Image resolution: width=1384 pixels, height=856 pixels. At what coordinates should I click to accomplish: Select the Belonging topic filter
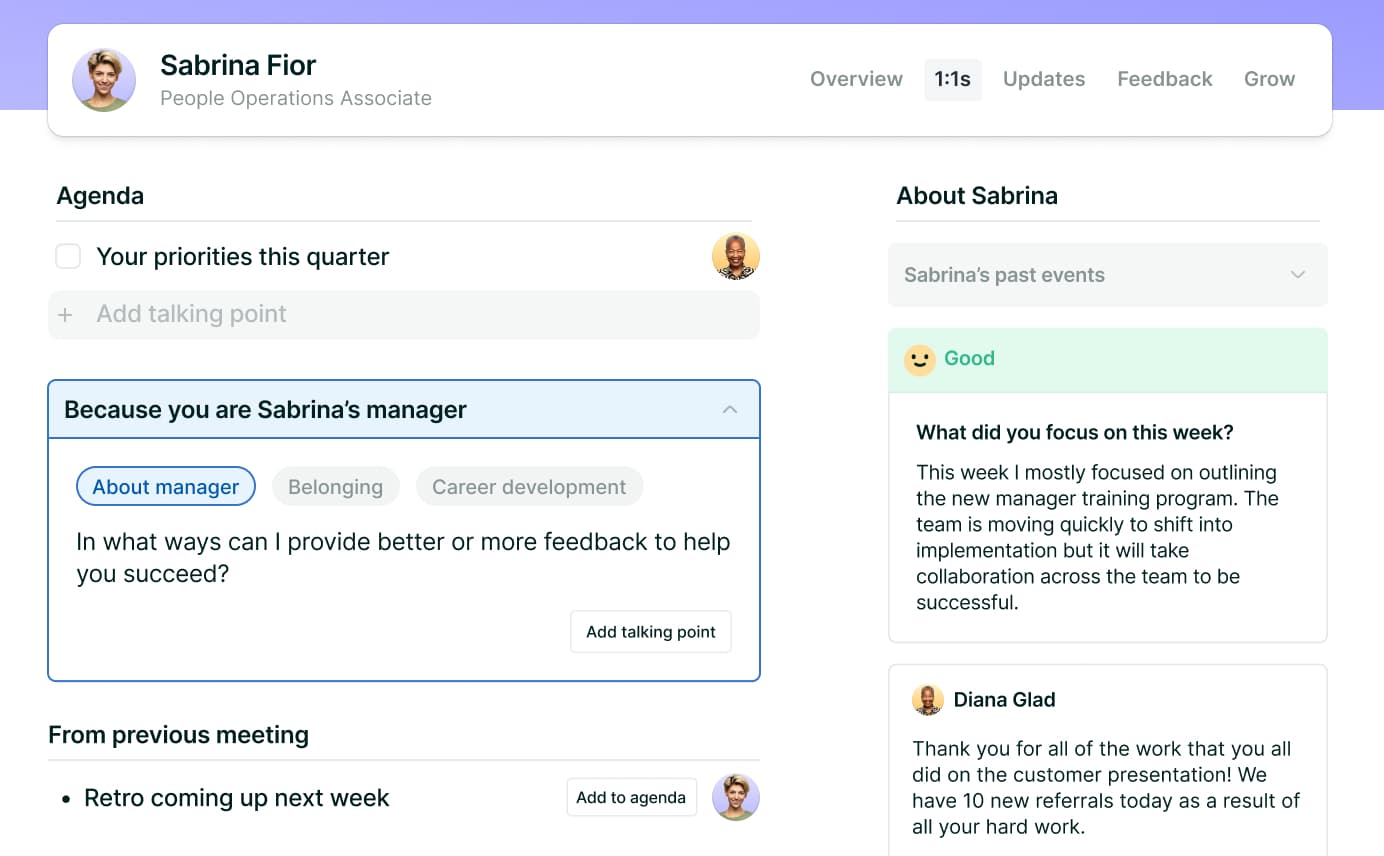[x=335, y=486]
